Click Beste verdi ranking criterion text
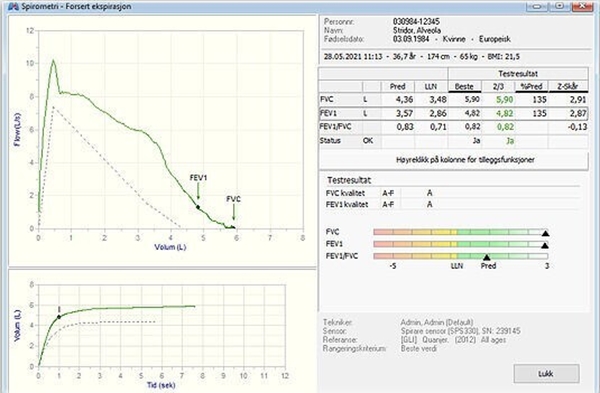This screenshot has height=393, width=600. point(419,349)
